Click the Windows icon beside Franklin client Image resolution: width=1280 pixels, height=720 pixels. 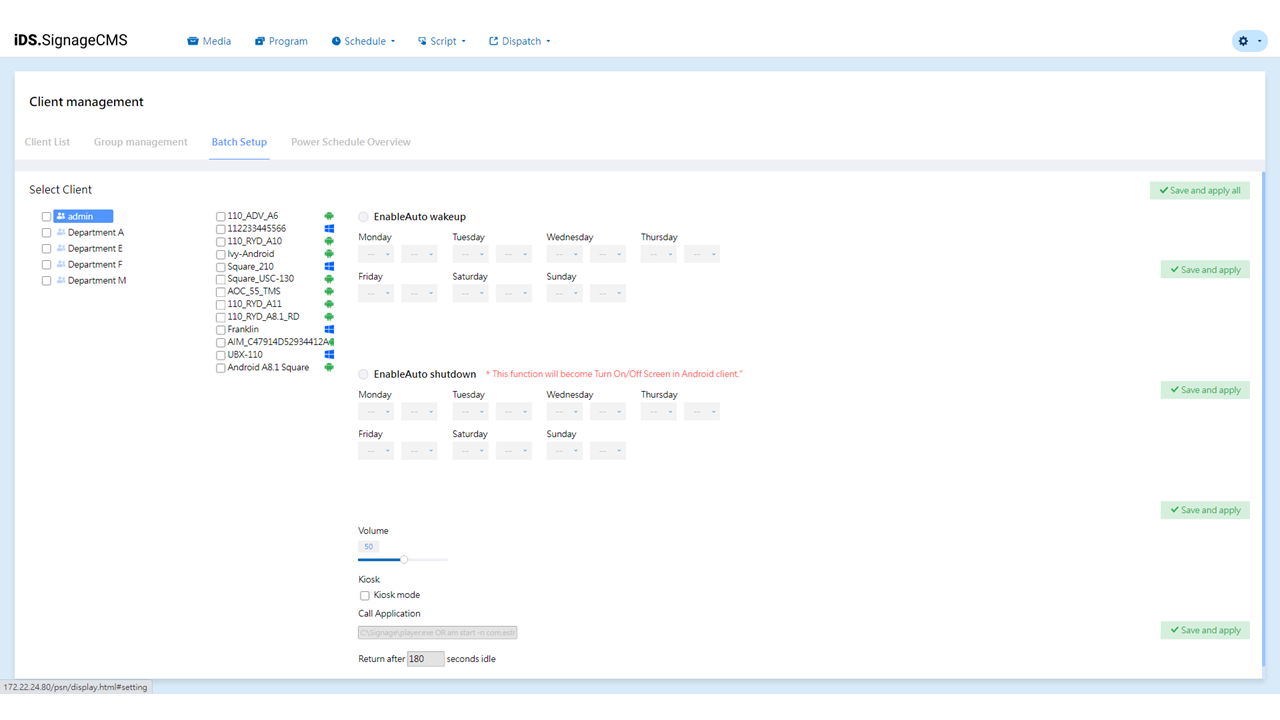[329, 329]
